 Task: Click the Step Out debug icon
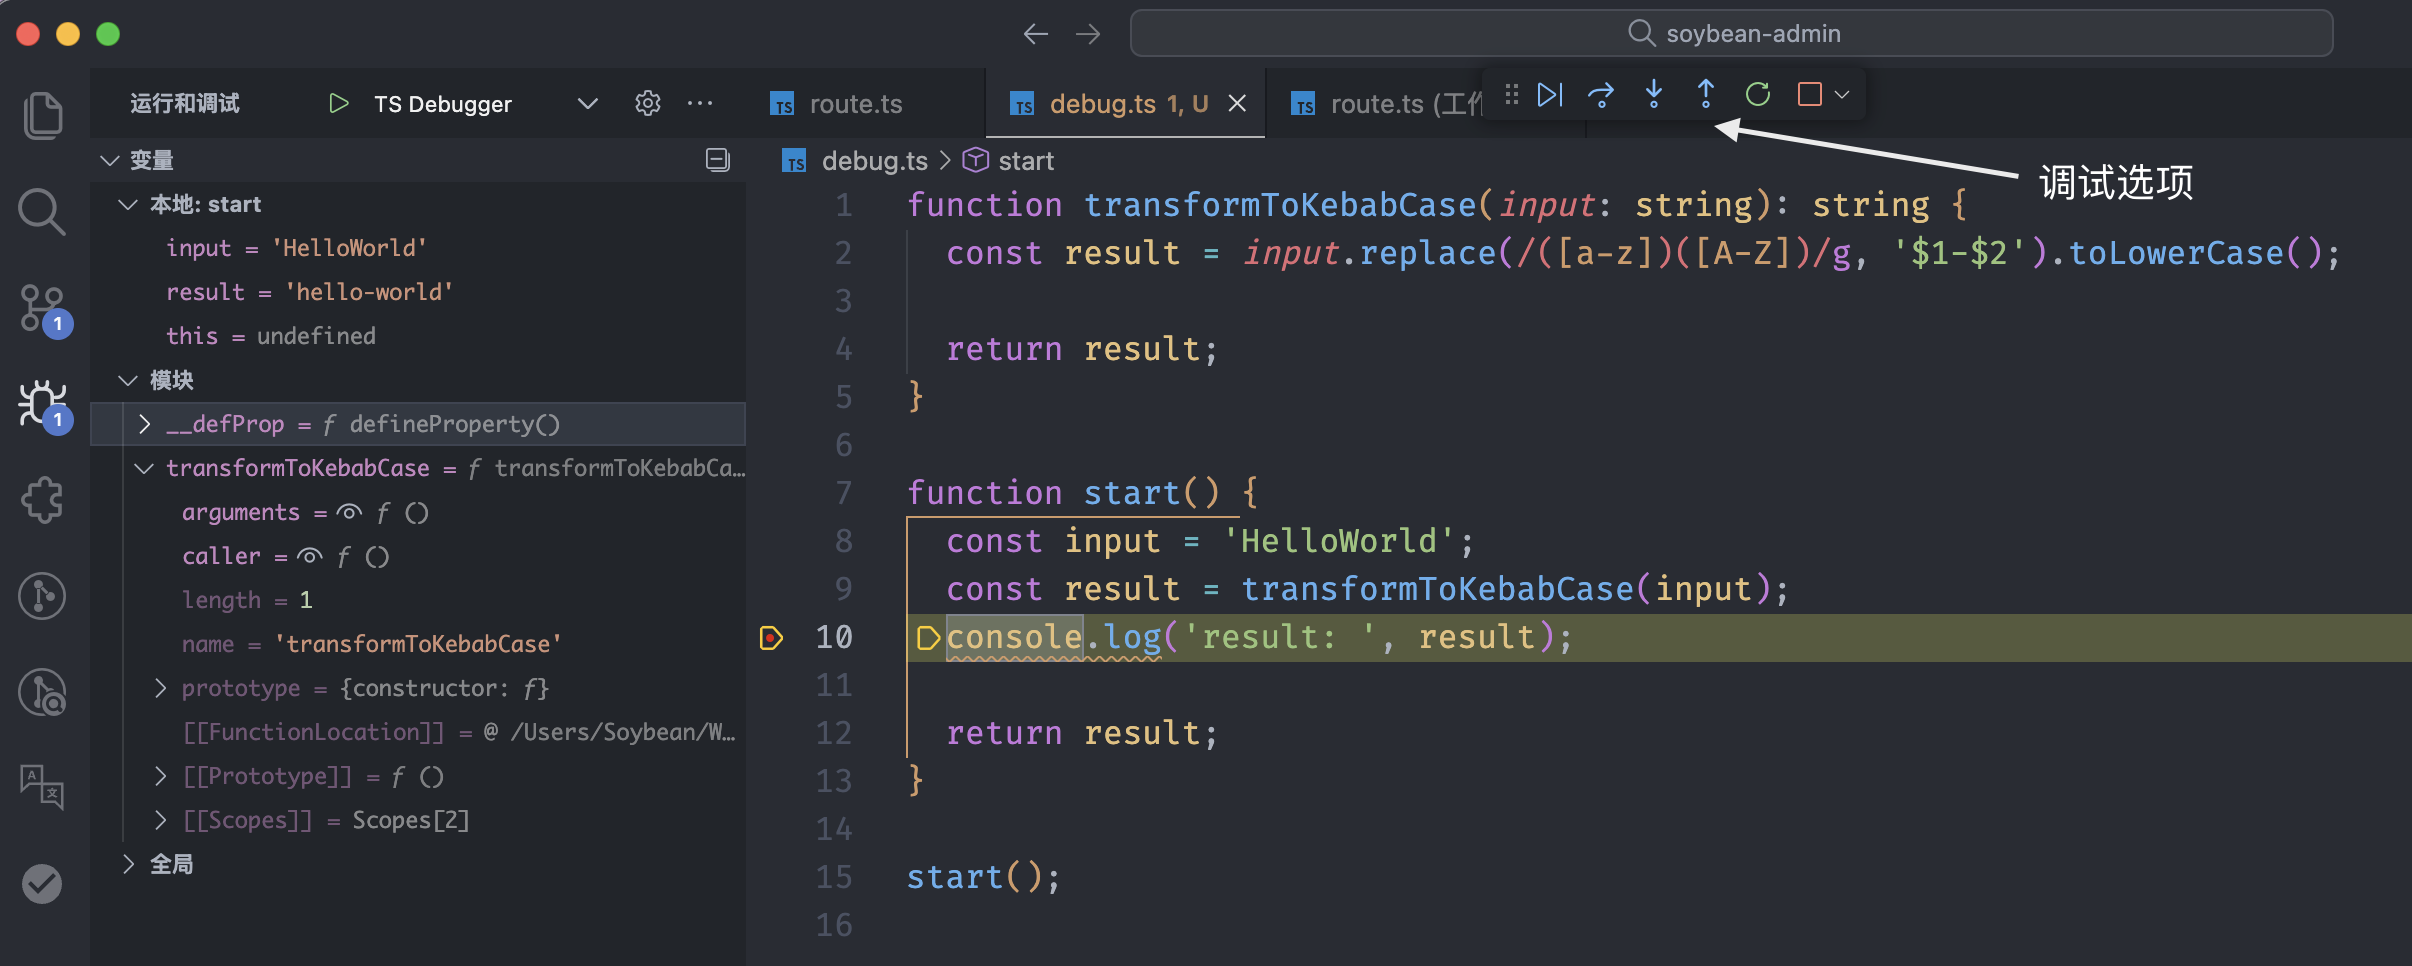click(1706, 95)
